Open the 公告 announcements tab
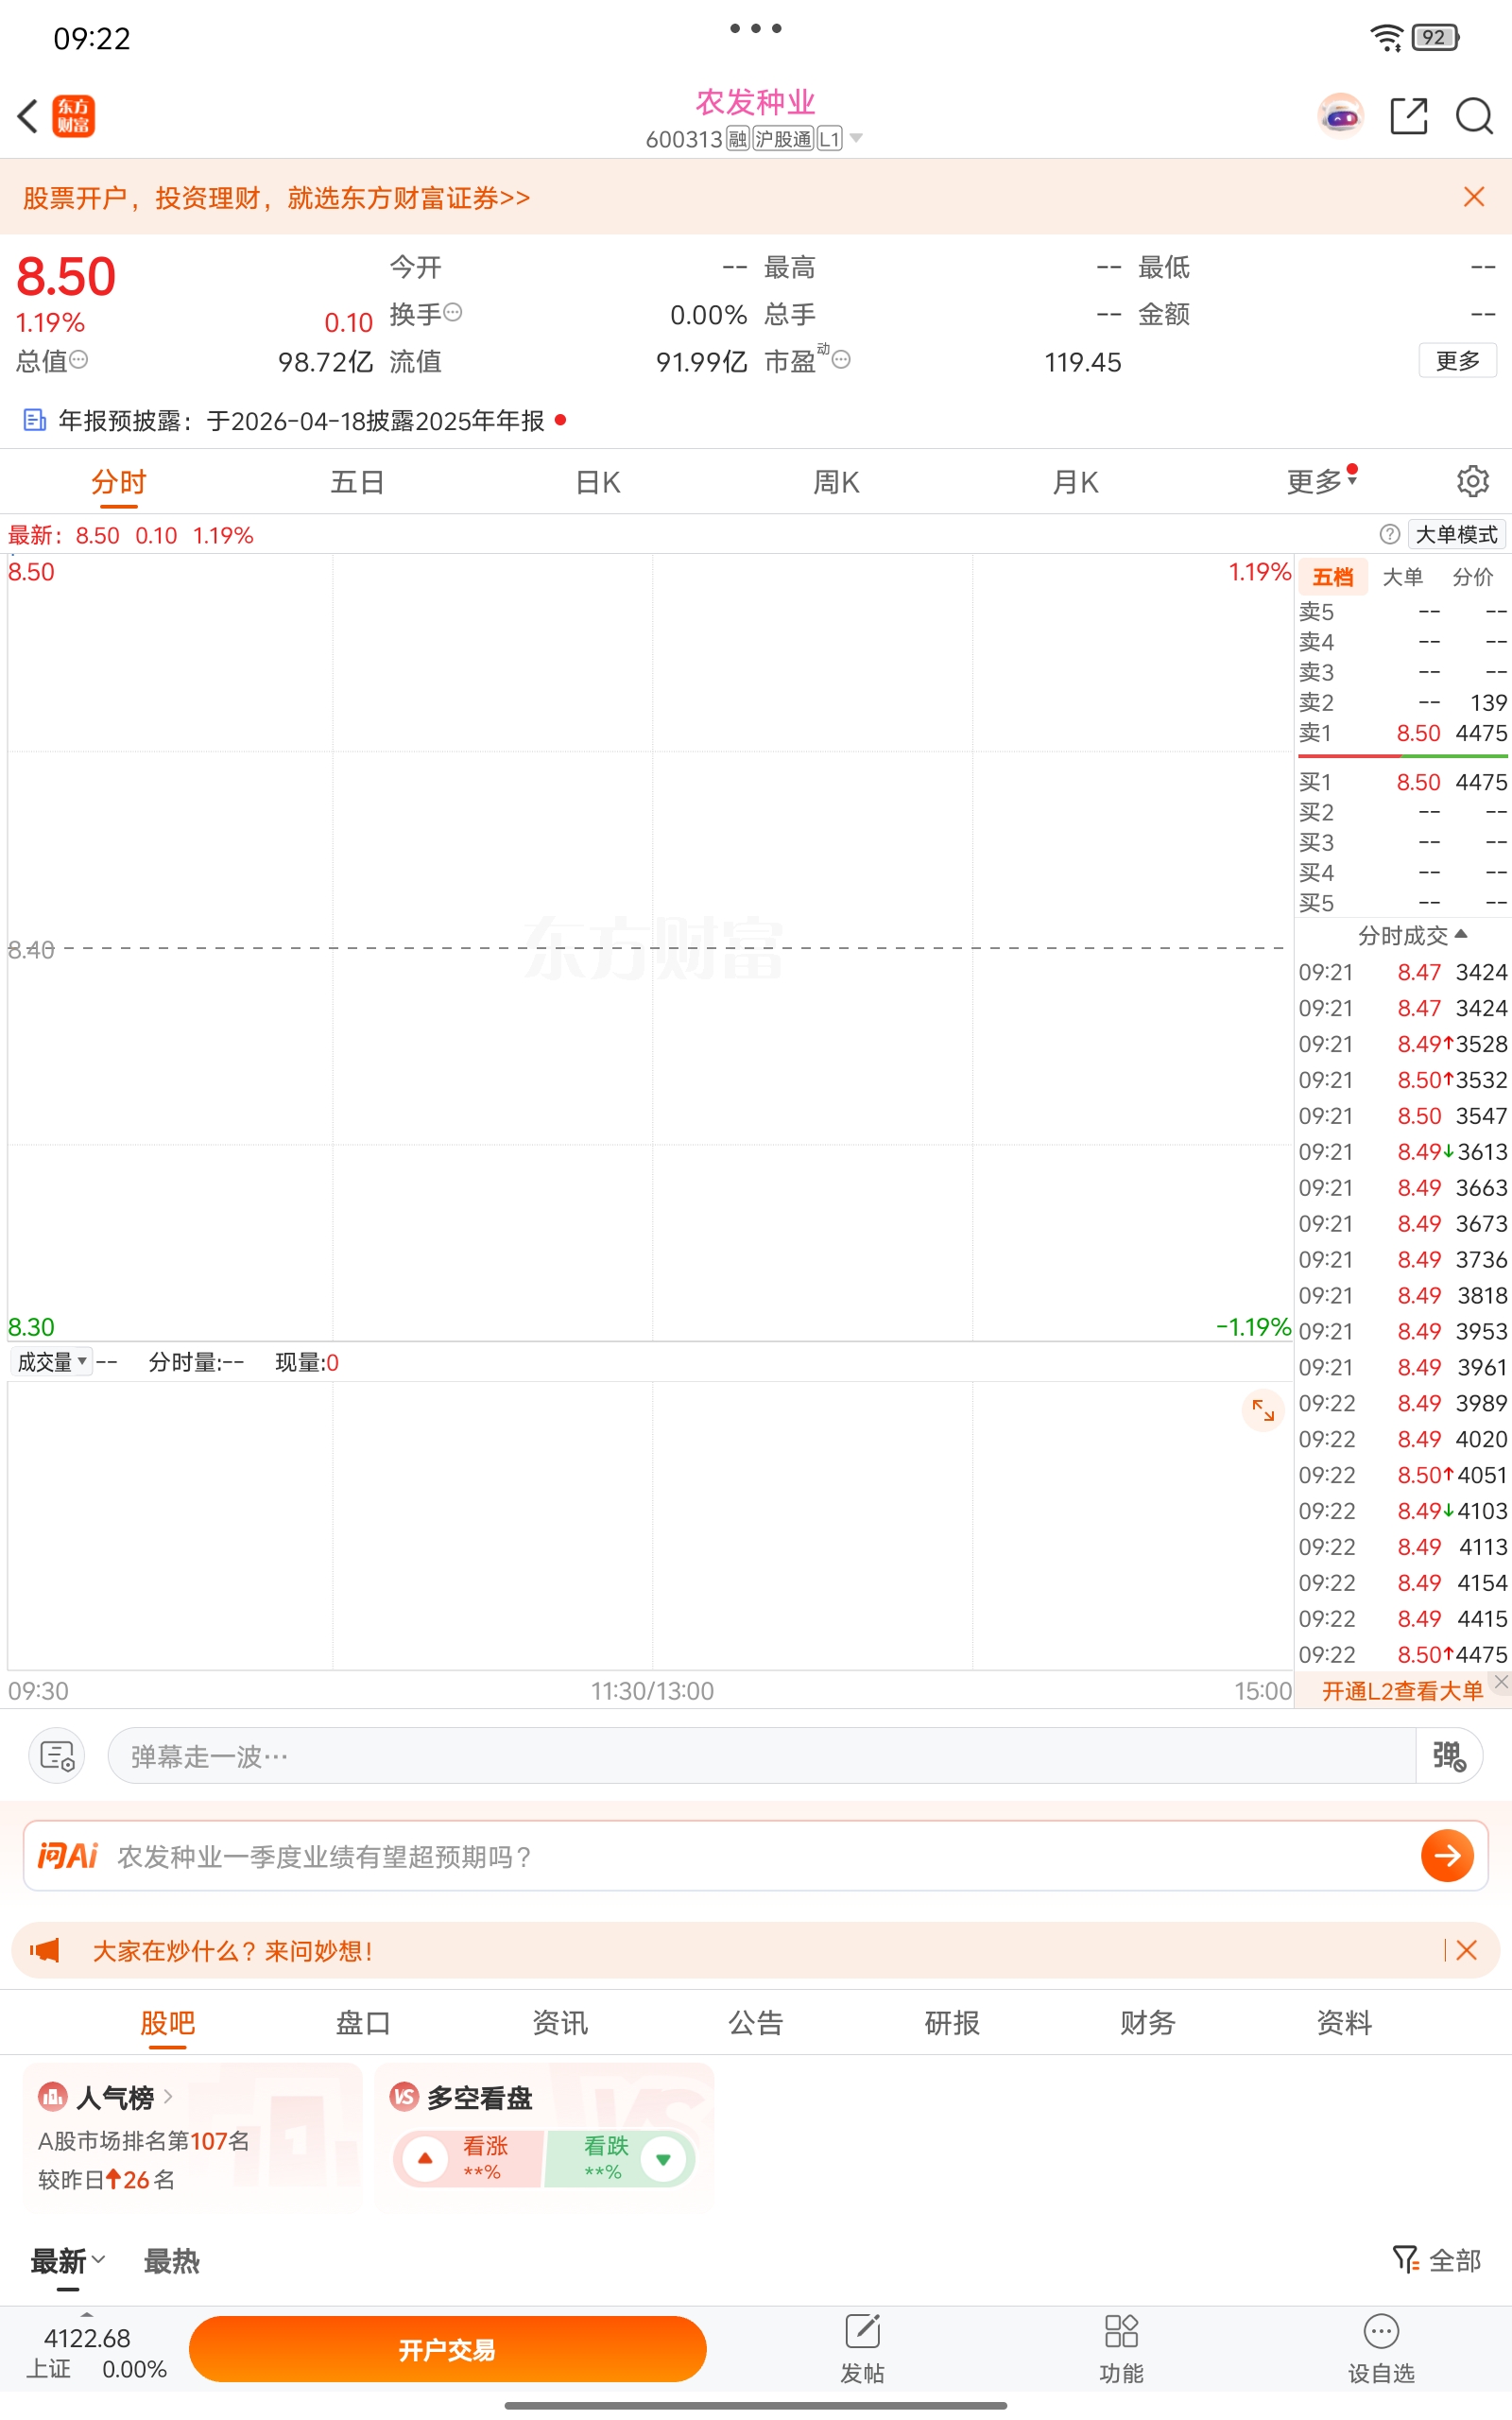The width and height of the screenshot is (1512, 2420). [755, 2022]
